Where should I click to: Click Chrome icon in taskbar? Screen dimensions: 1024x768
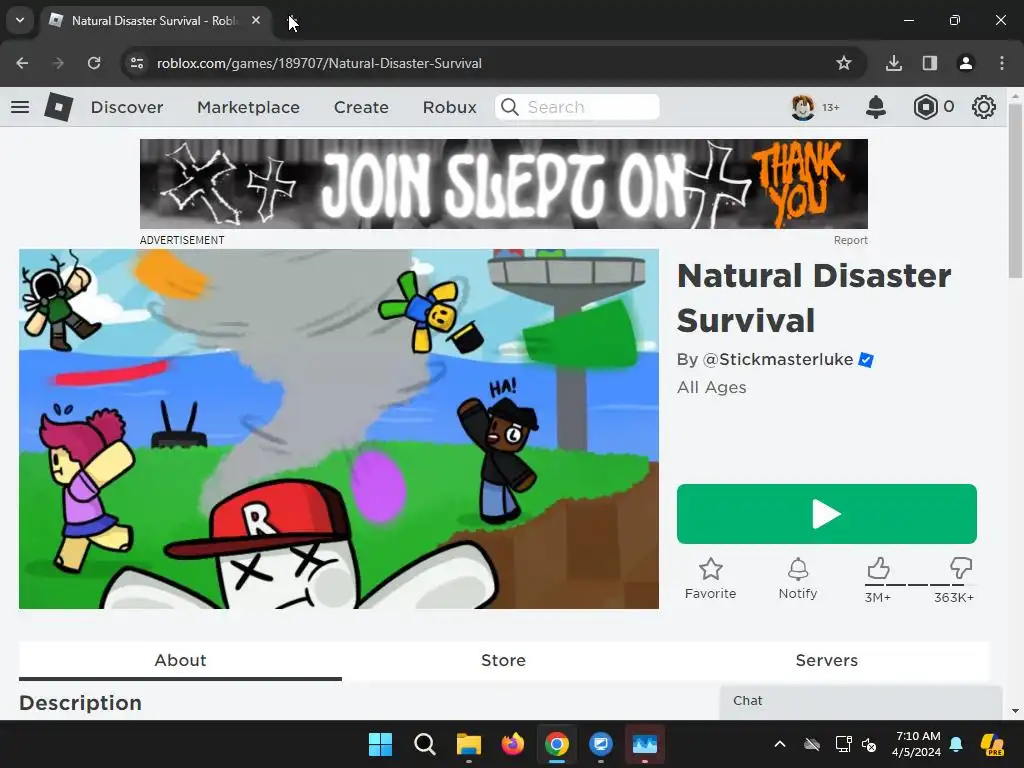pos(557,744)
